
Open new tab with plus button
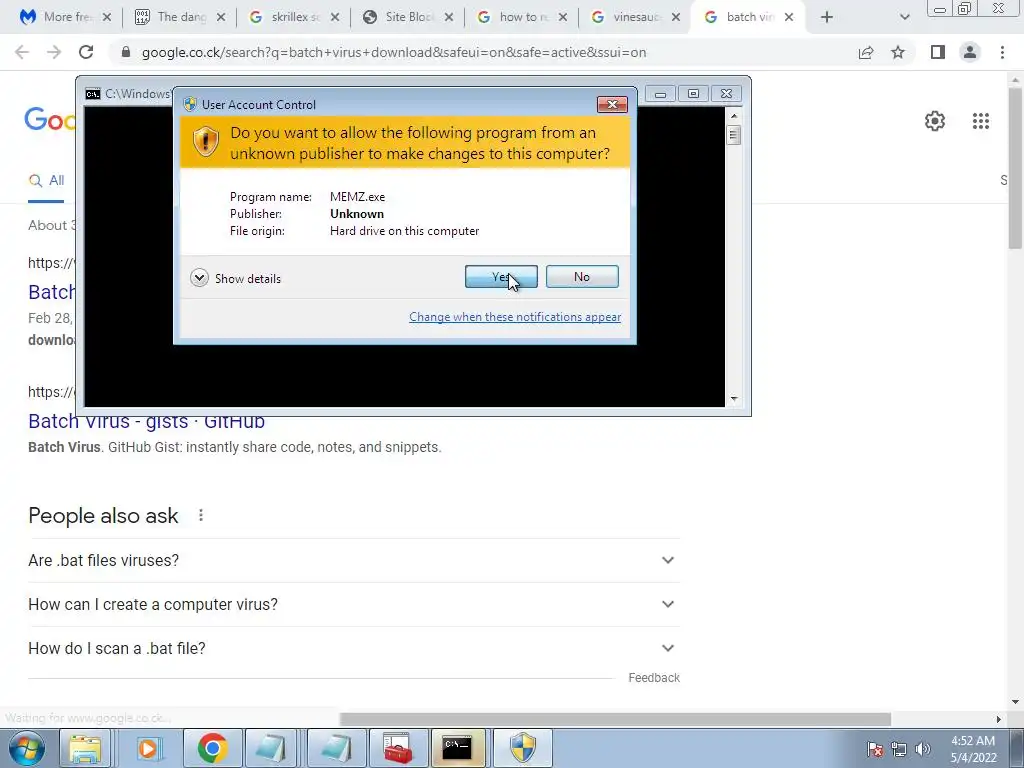click(827, 17)
